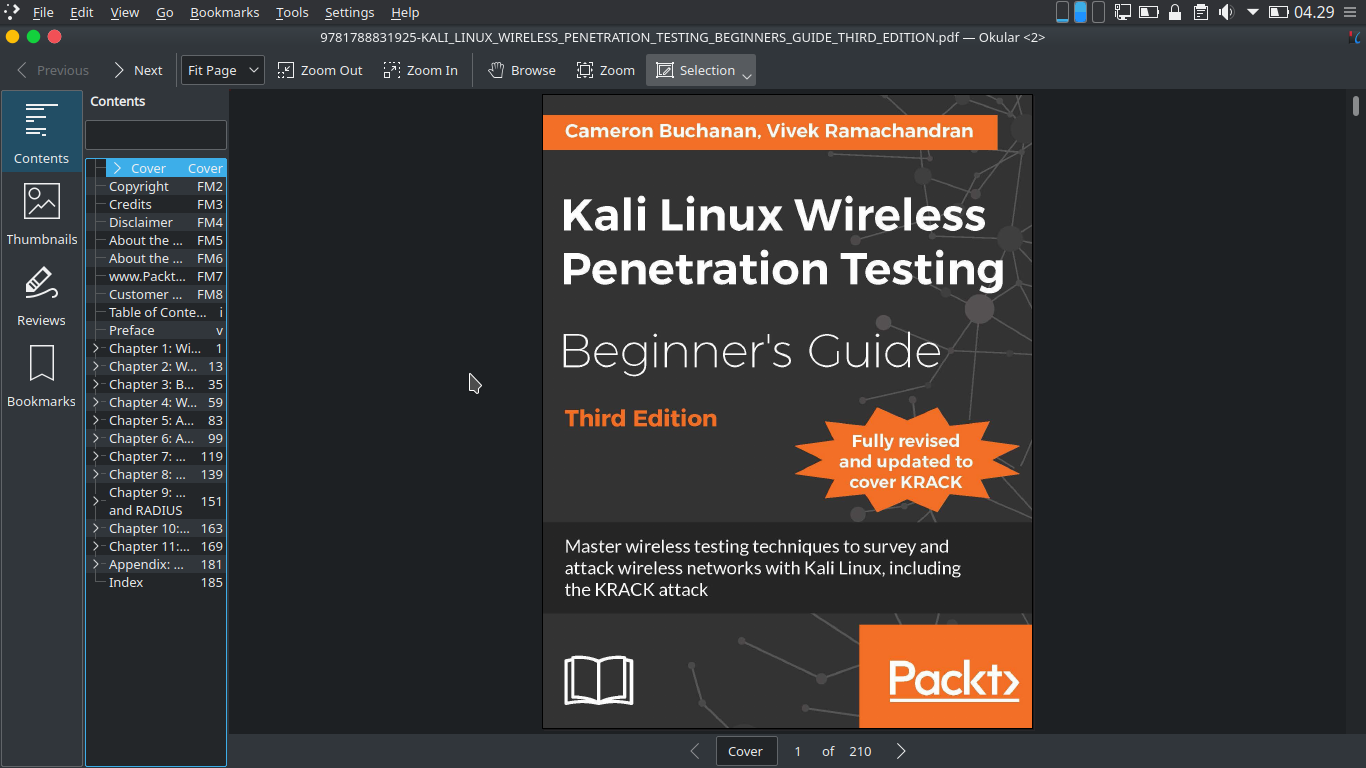The width and height of the screenshot is (1366, 768).
Task: Open the clipboard tray icon
Action: [x=1201, y=12]
